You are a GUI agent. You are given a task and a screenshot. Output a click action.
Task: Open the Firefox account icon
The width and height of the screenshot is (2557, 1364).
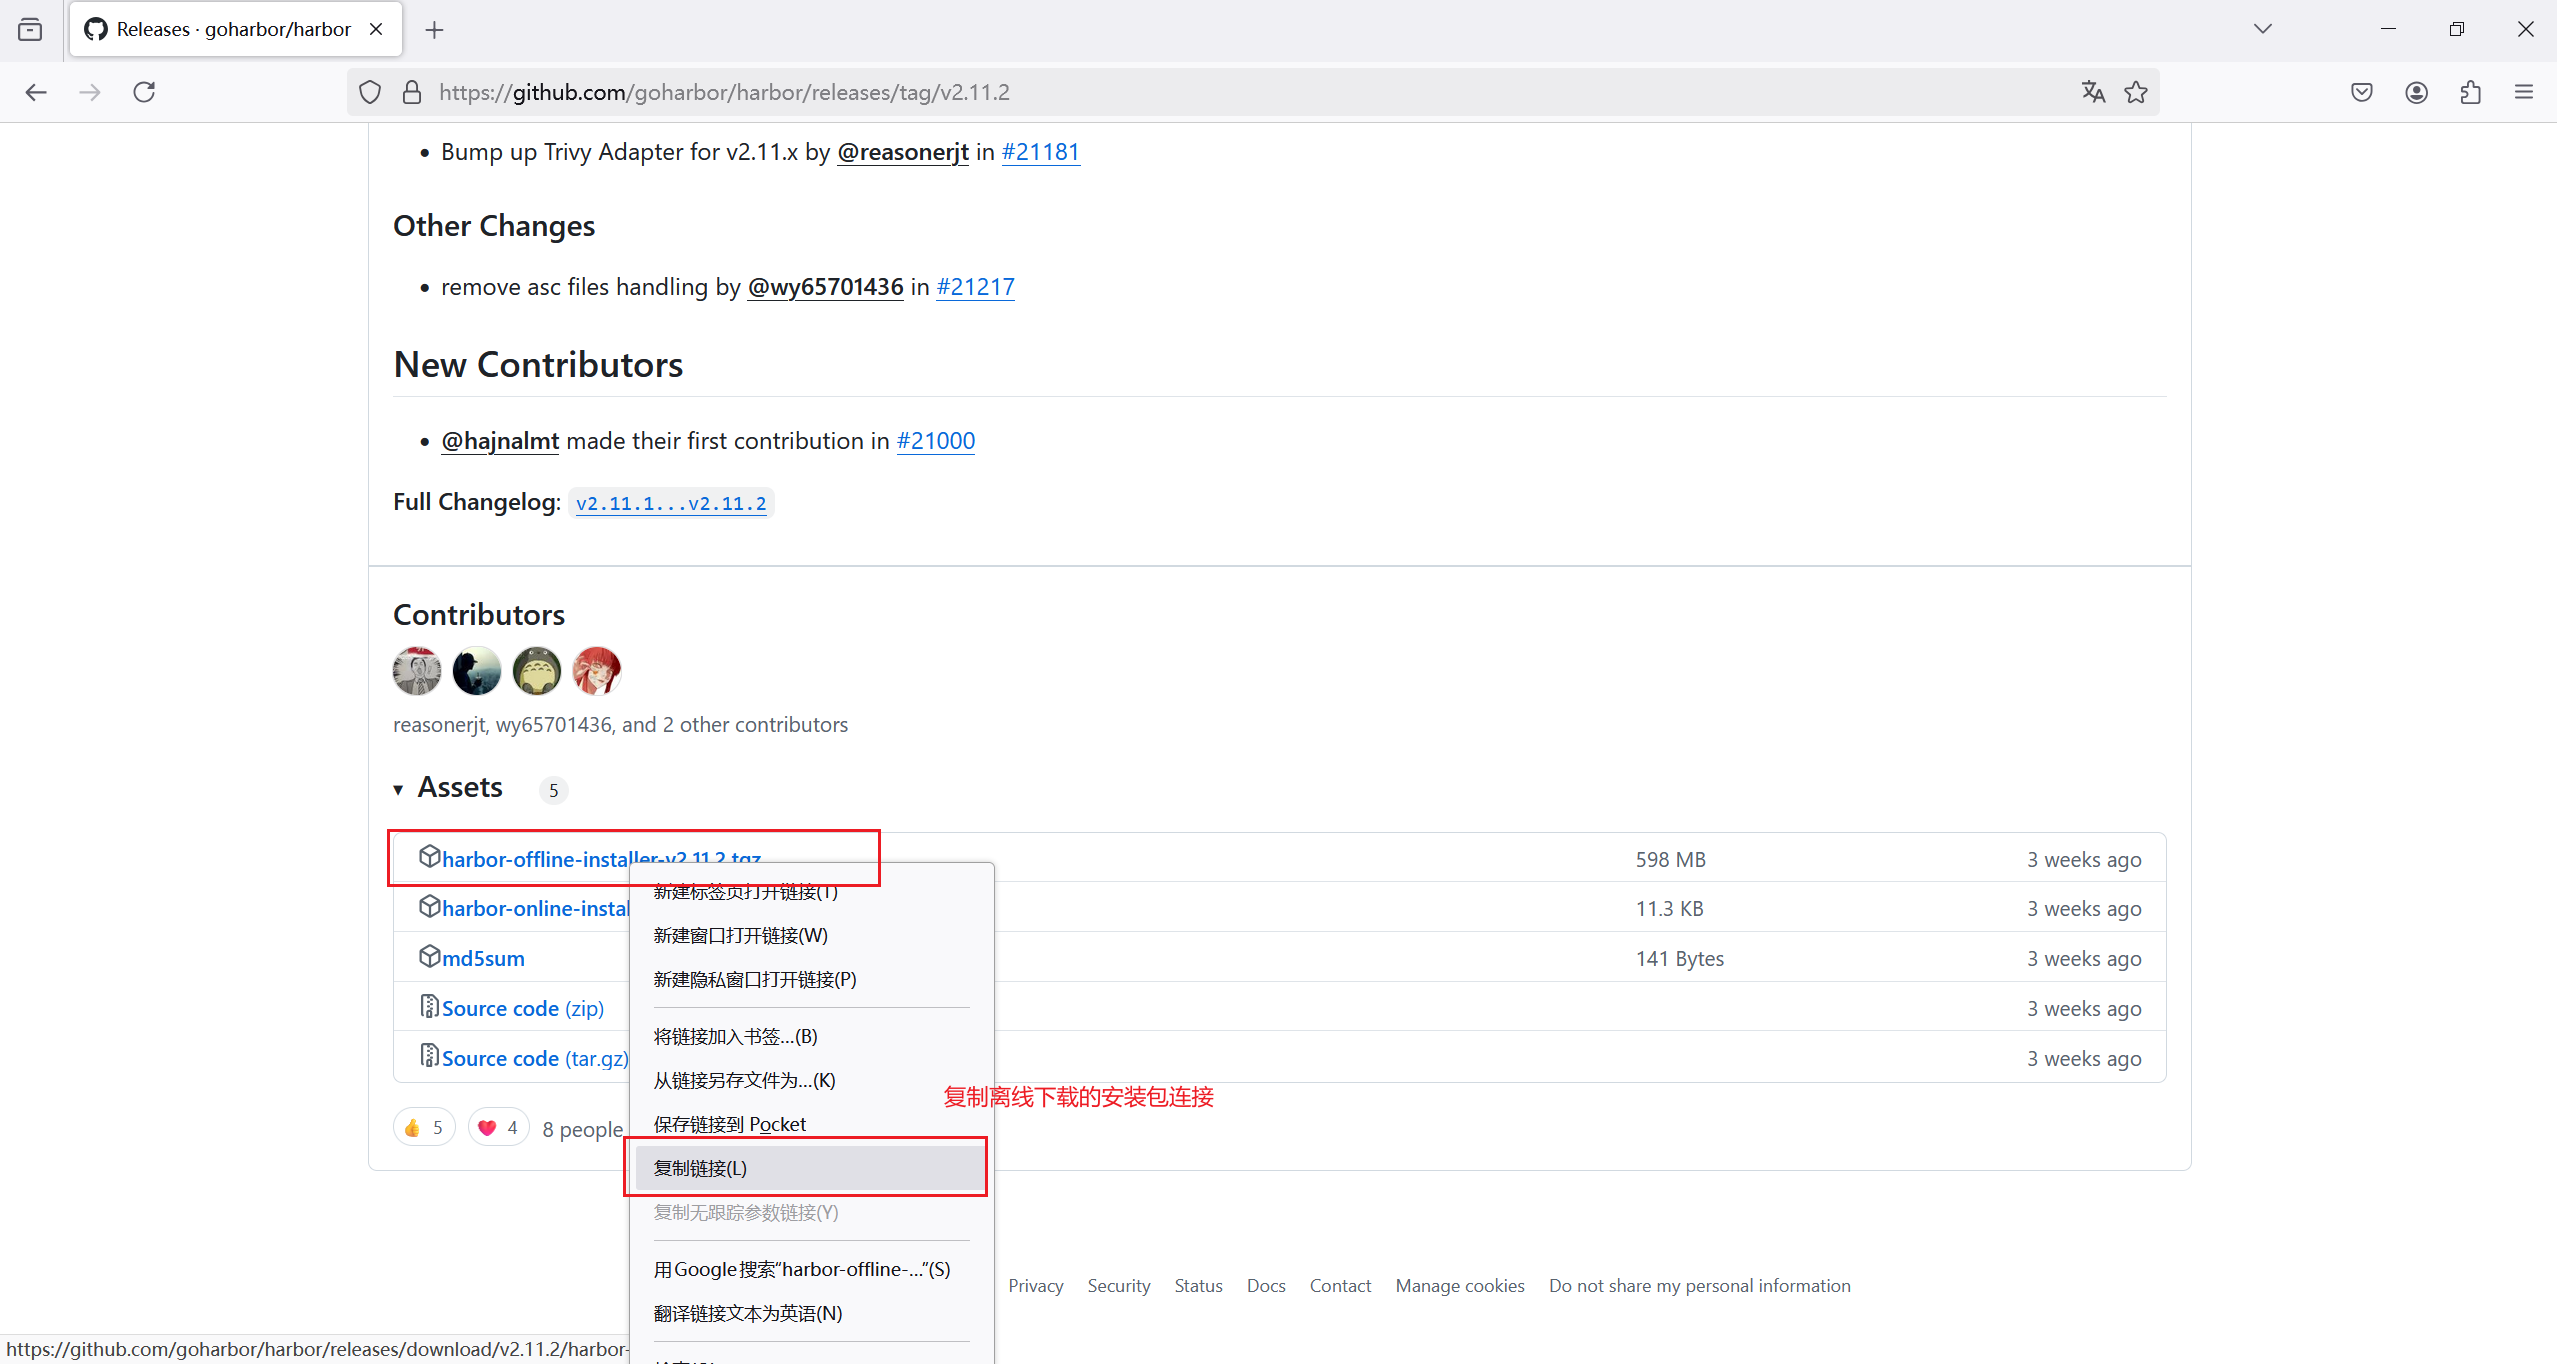coord(2417,92)
